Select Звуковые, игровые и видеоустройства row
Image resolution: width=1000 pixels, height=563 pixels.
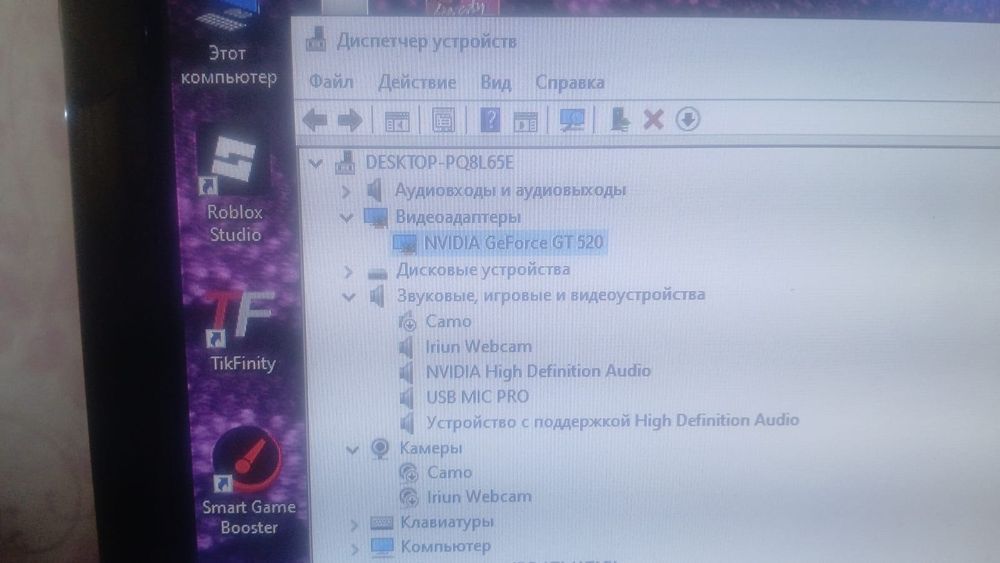(551, 295)
